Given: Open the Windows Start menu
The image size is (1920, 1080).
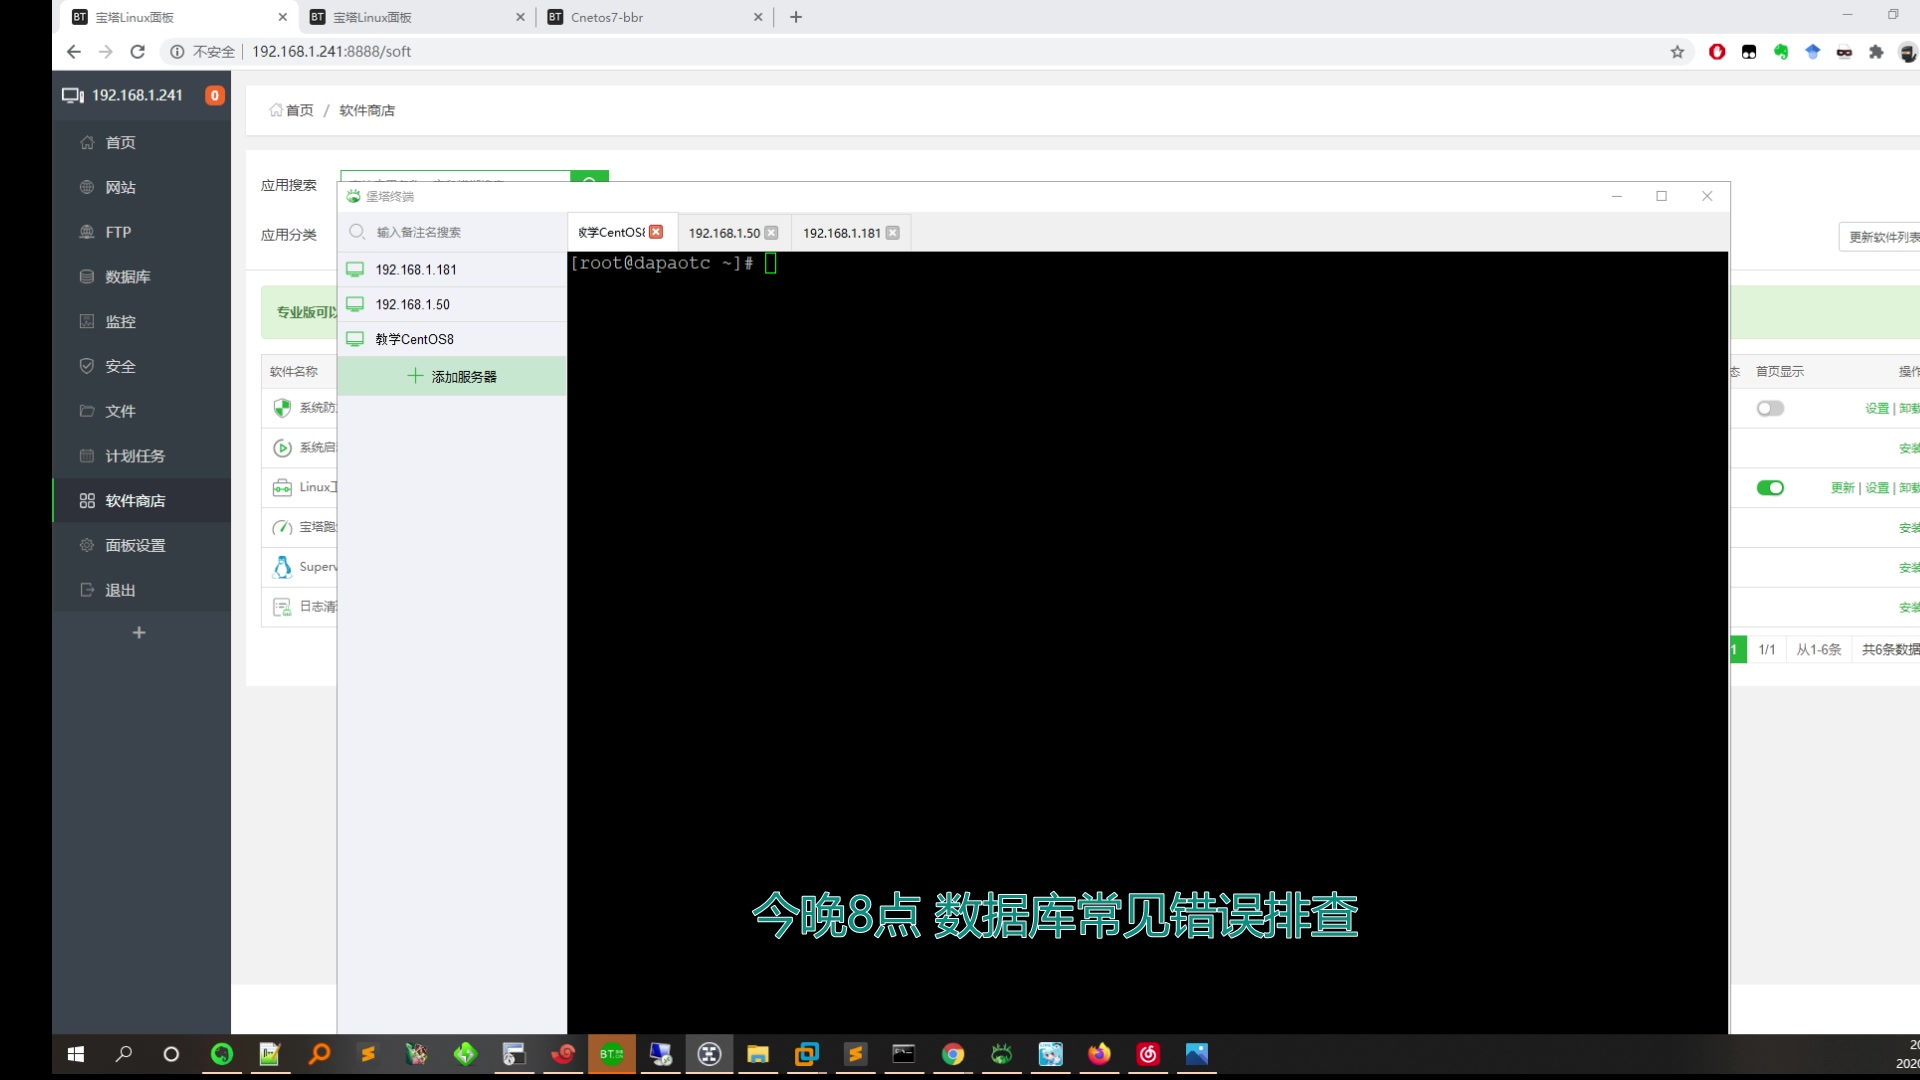Looking at the screenshot, I should (76, 1054).
